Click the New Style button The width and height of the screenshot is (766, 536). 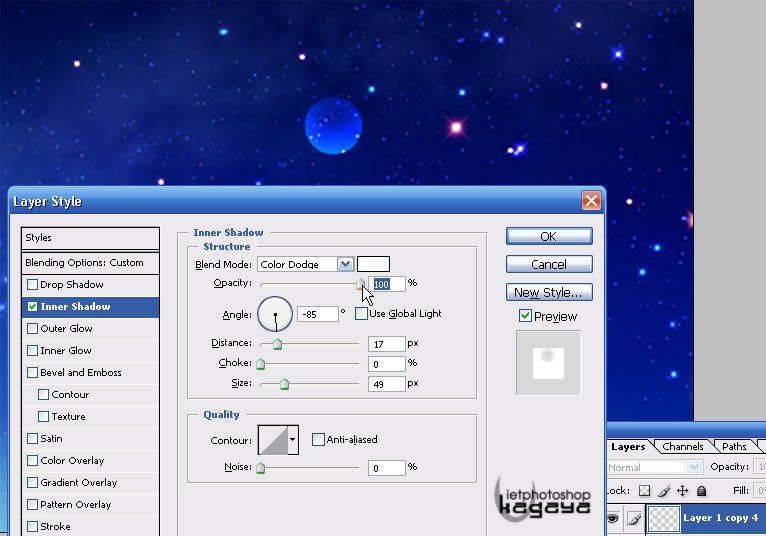click(x=549, y=292)
